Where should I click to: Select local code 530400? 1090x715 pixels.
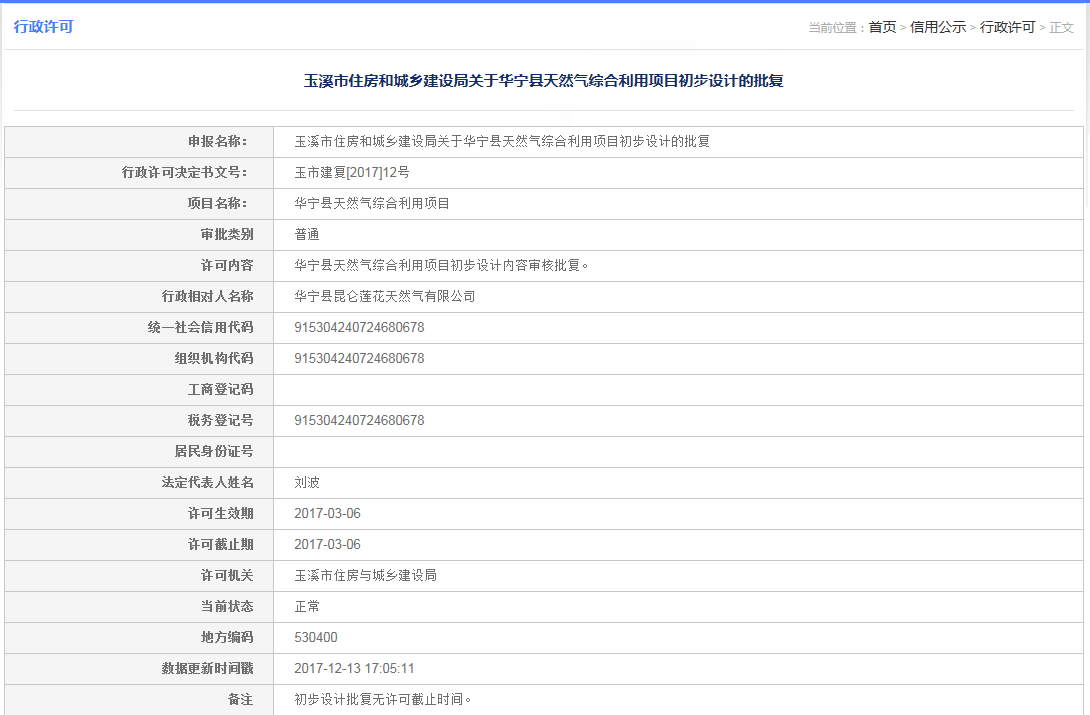[316, 637]
